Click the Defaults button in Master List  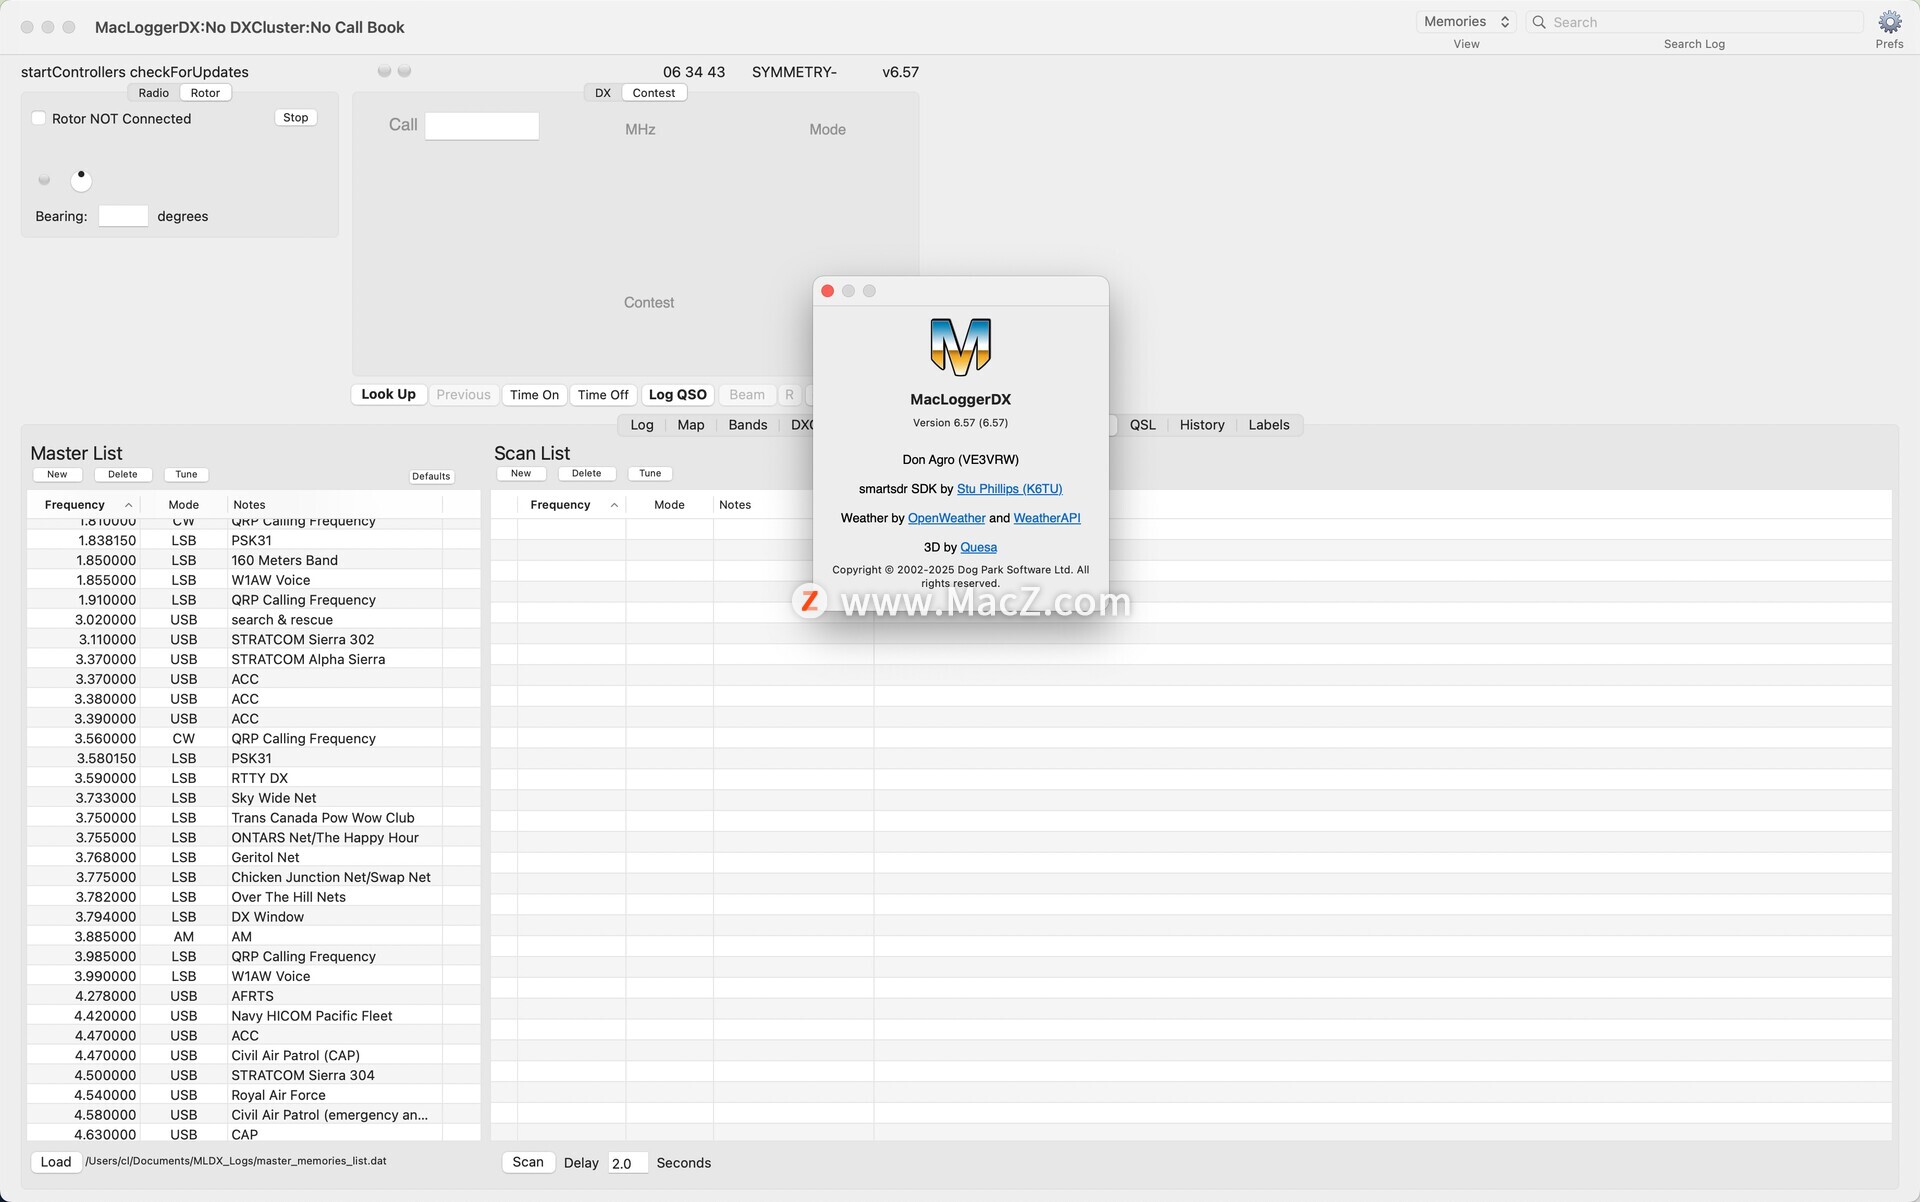coord(431,476)
